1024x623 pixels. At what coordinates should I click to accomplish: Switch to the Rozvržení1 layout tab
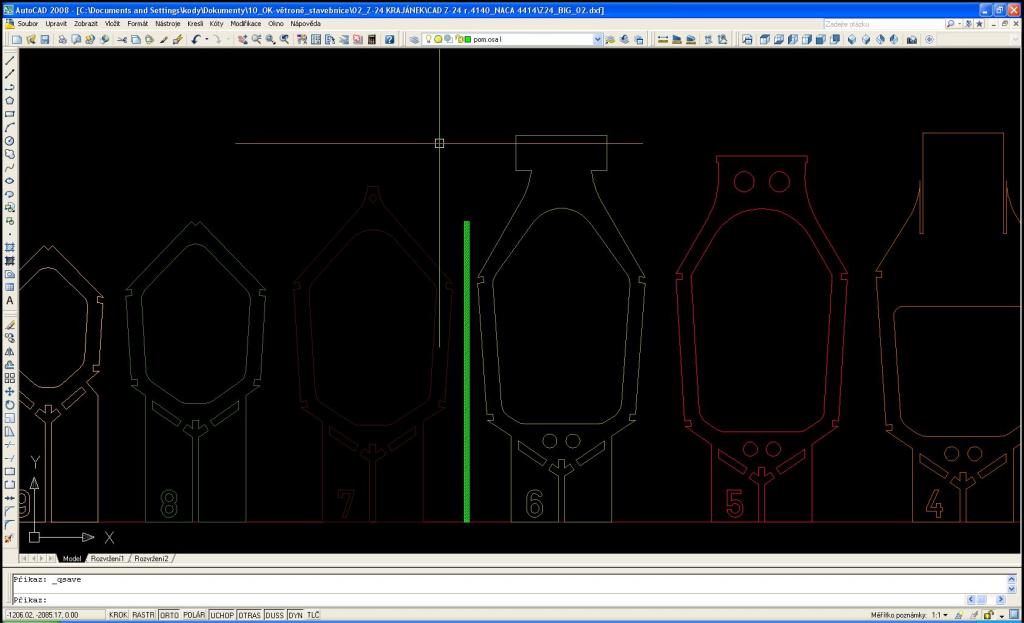108,558
